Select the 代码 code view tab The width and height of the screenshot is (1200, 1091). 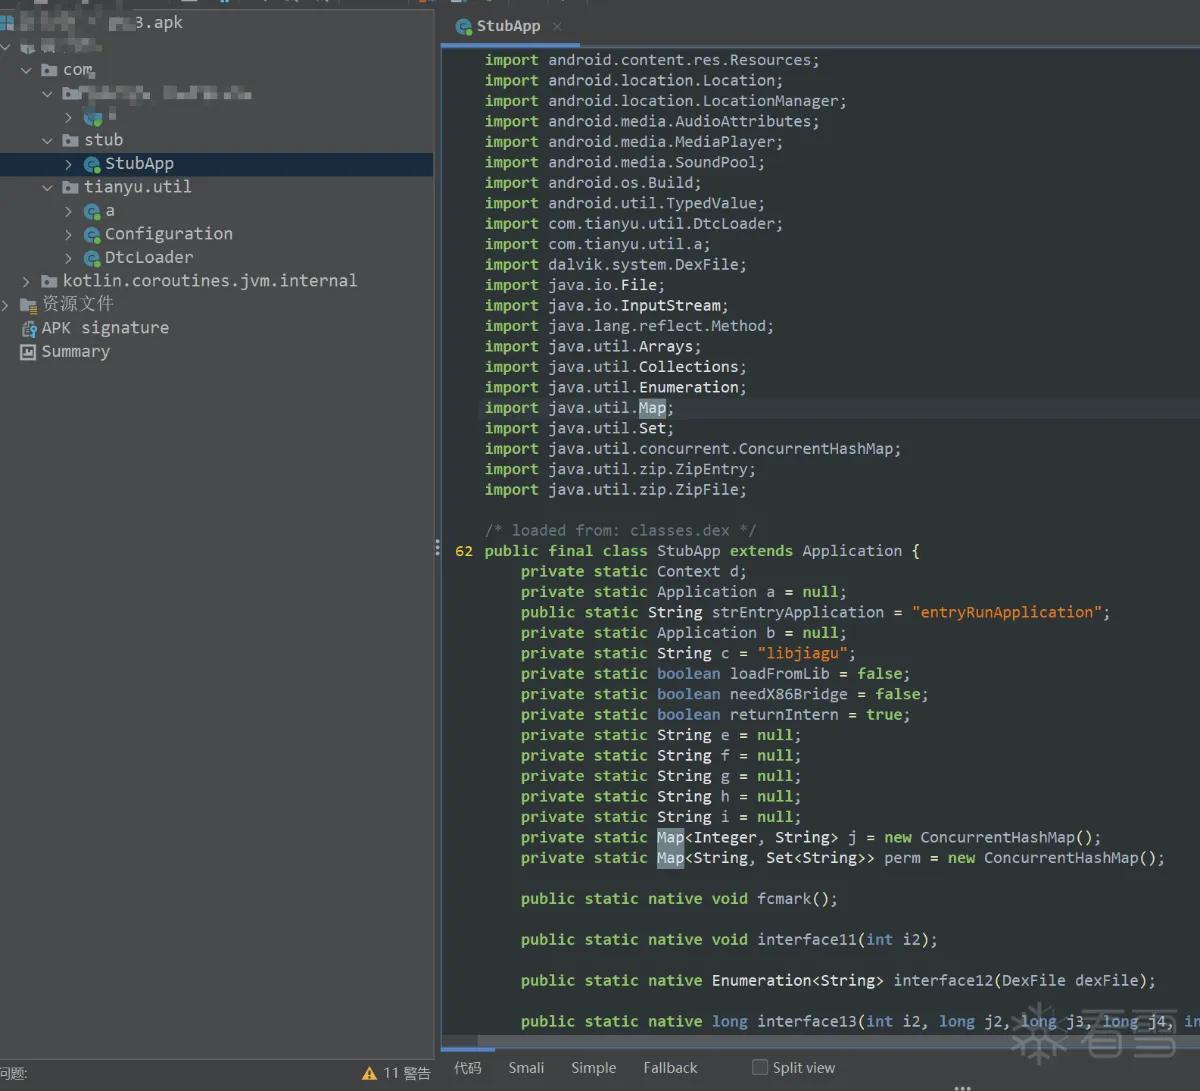pos(467,1068)
